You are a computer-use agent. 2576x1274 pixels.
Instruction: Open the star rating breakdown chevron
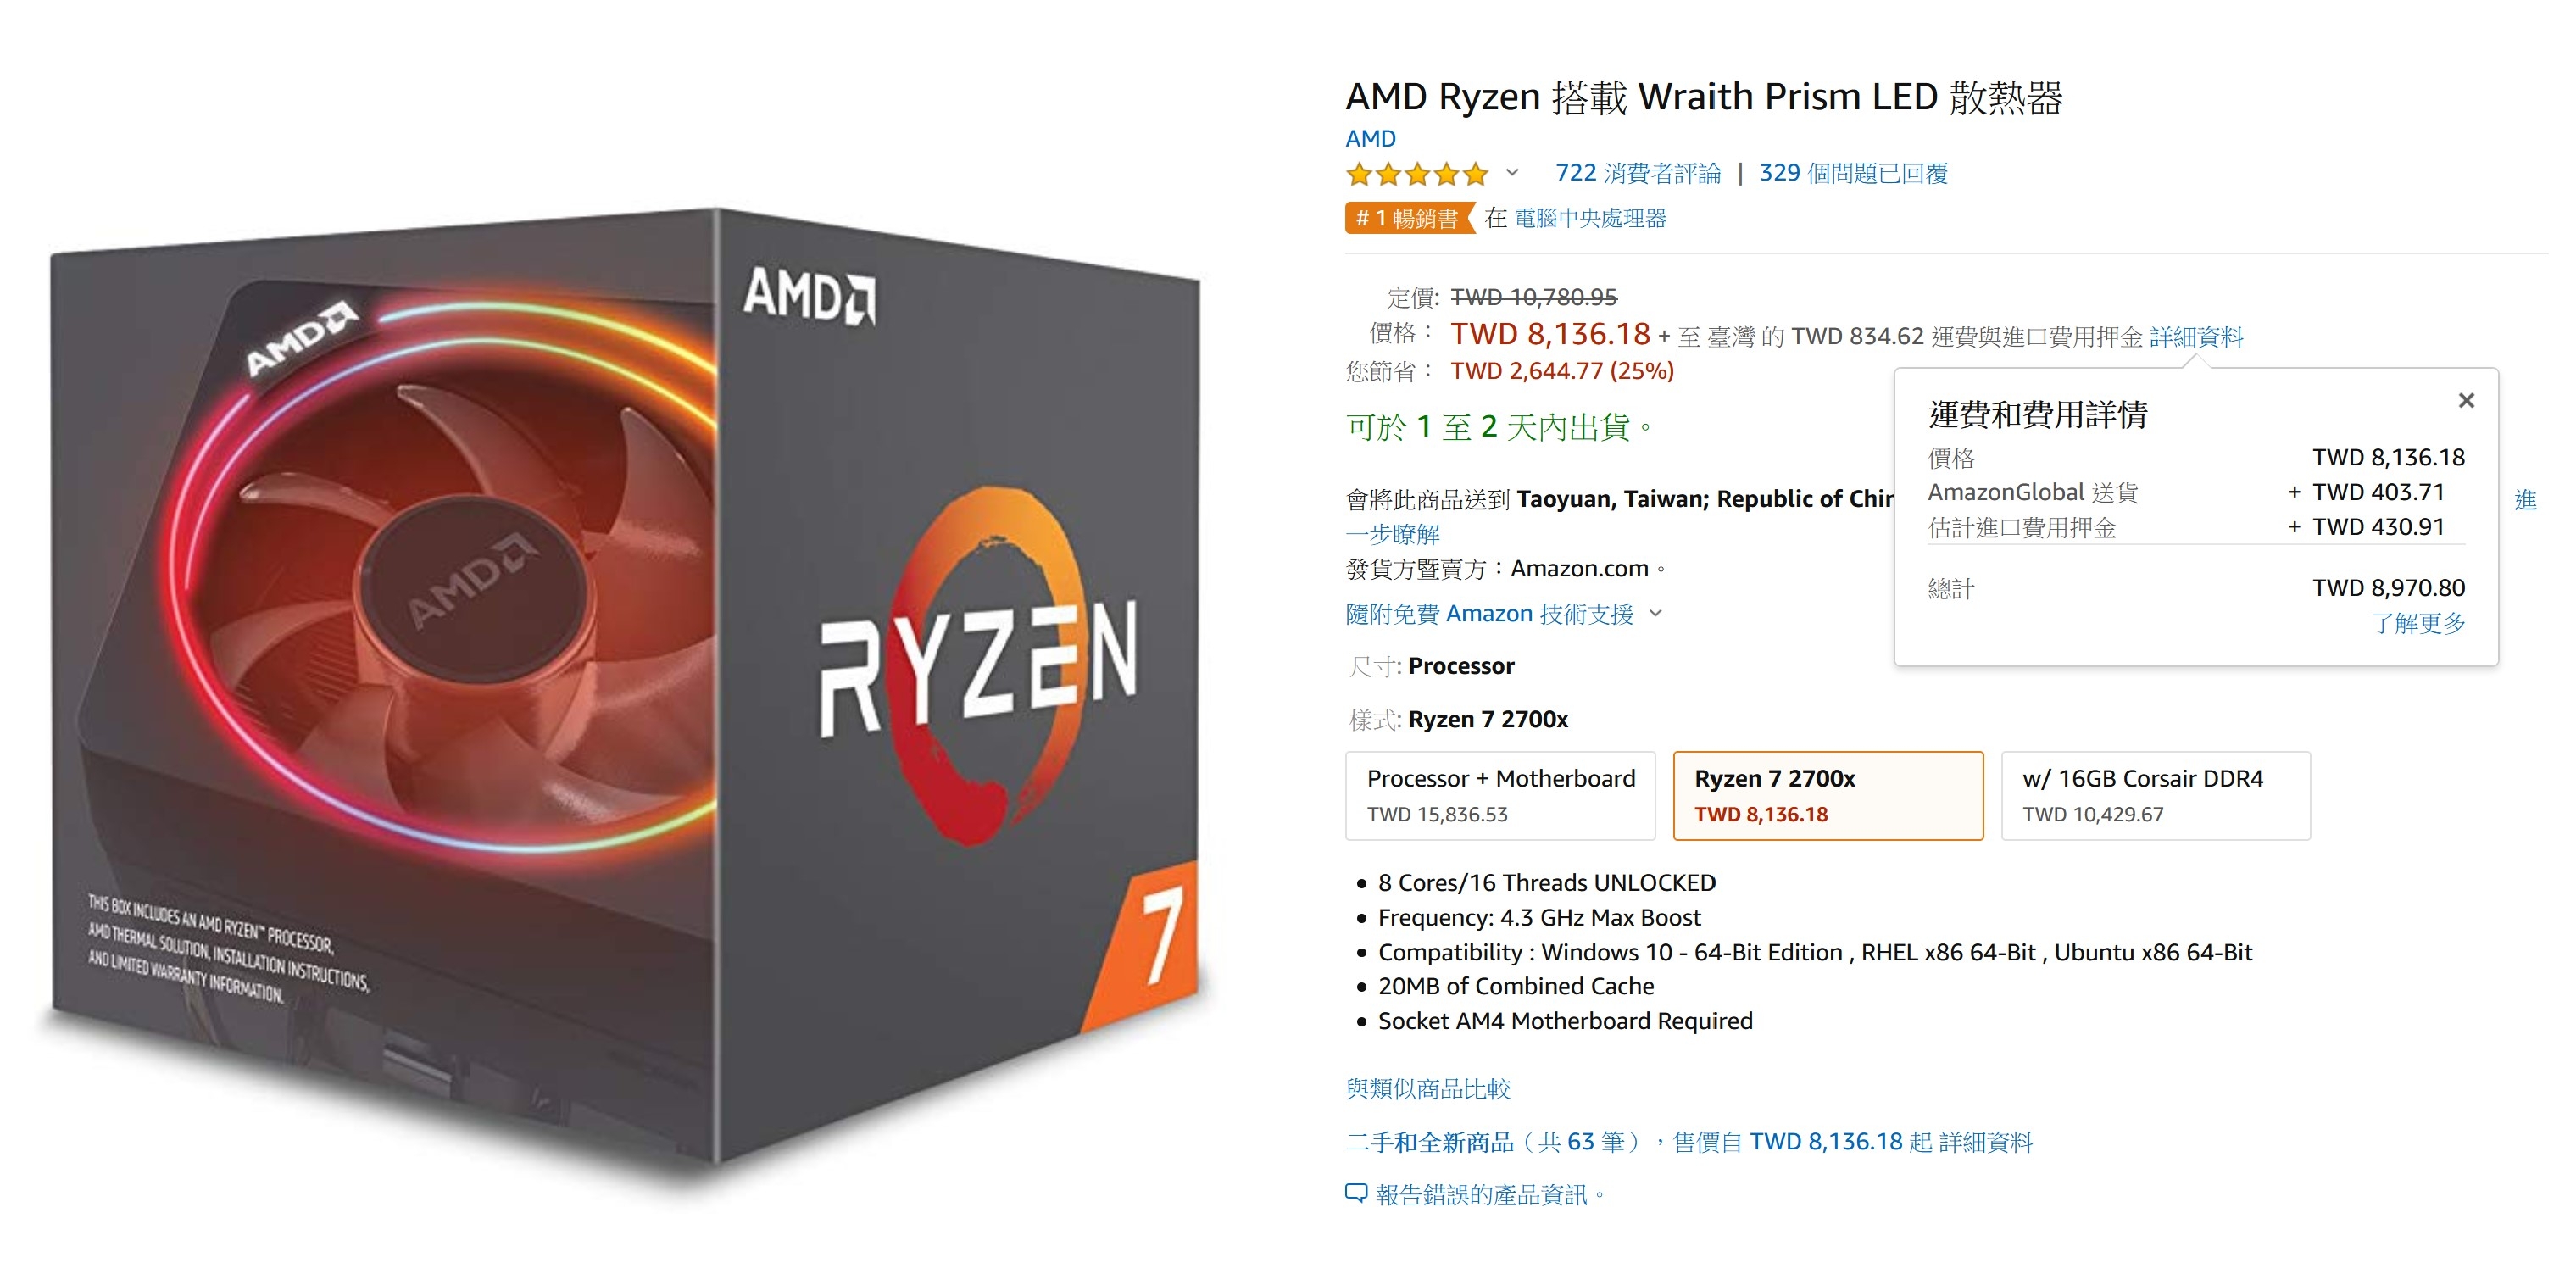pyautogui.click(x=1512, y=173)
